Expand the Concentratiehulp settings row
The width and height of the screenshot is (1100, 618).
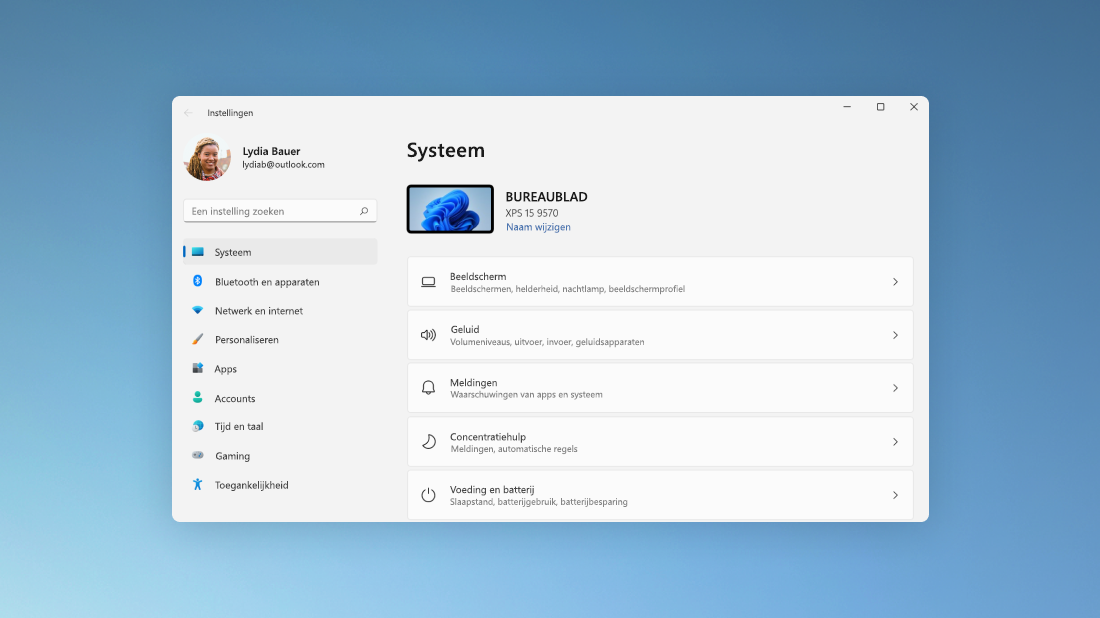895,441
